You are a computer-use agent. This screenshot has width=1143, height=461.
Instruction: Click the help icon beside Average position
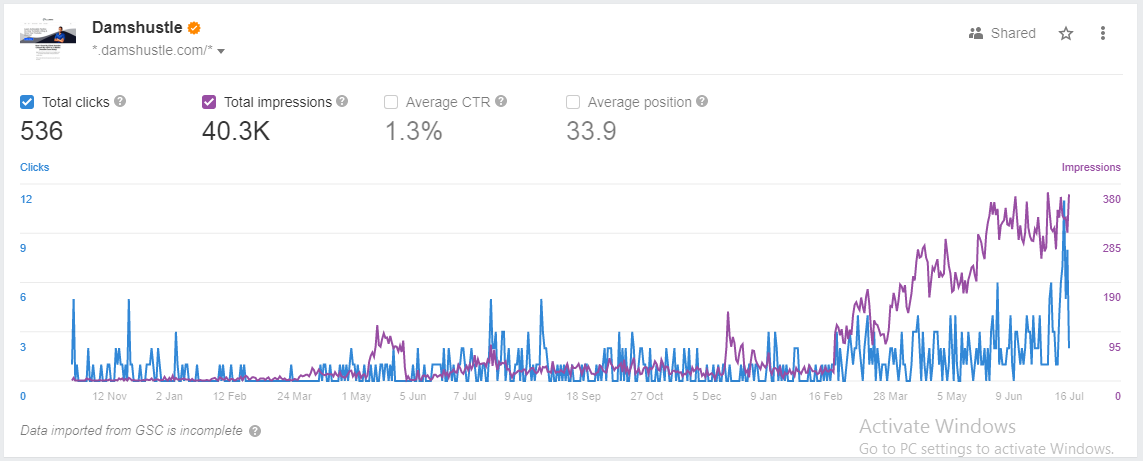(701, 101)
